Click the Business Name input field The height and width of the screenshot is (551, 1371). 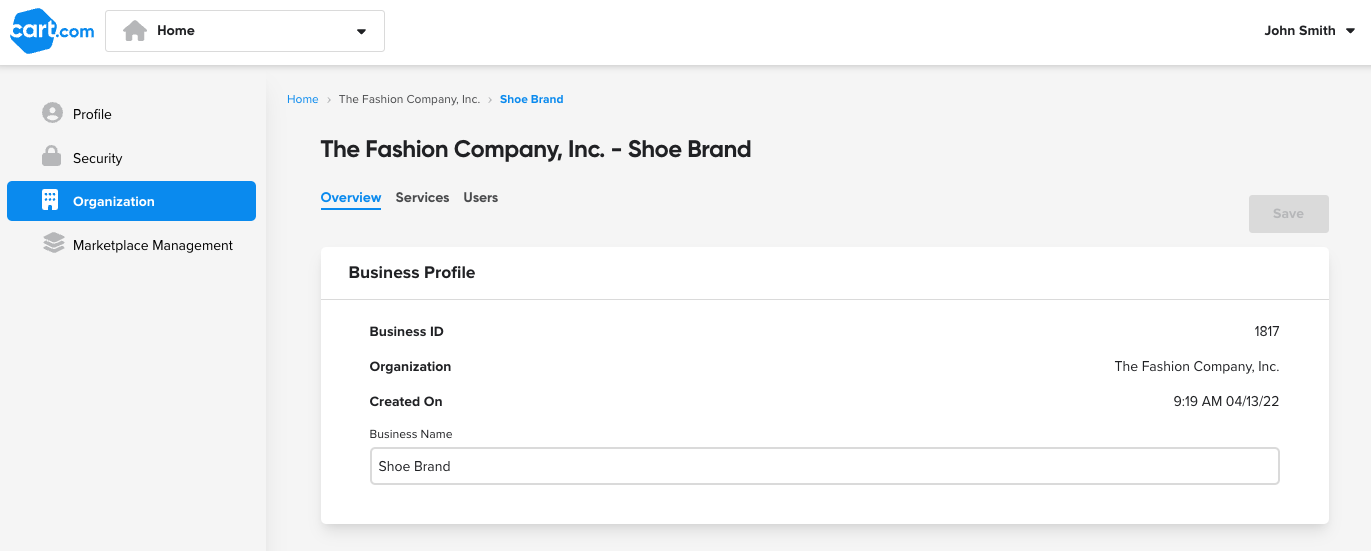tap(824, 466)
